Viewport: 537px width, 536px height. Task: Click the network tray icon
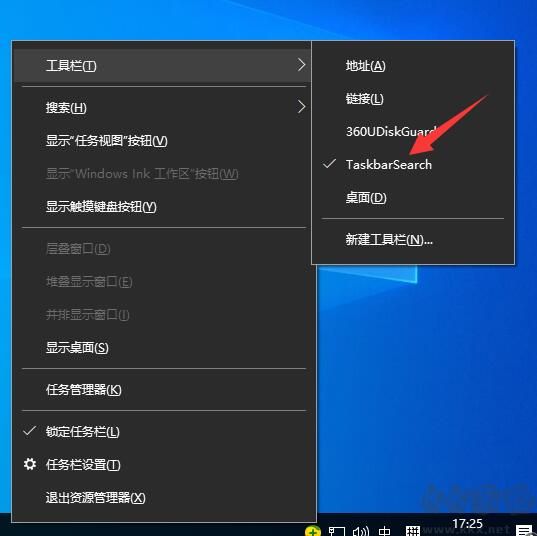(x=336, y=531)
